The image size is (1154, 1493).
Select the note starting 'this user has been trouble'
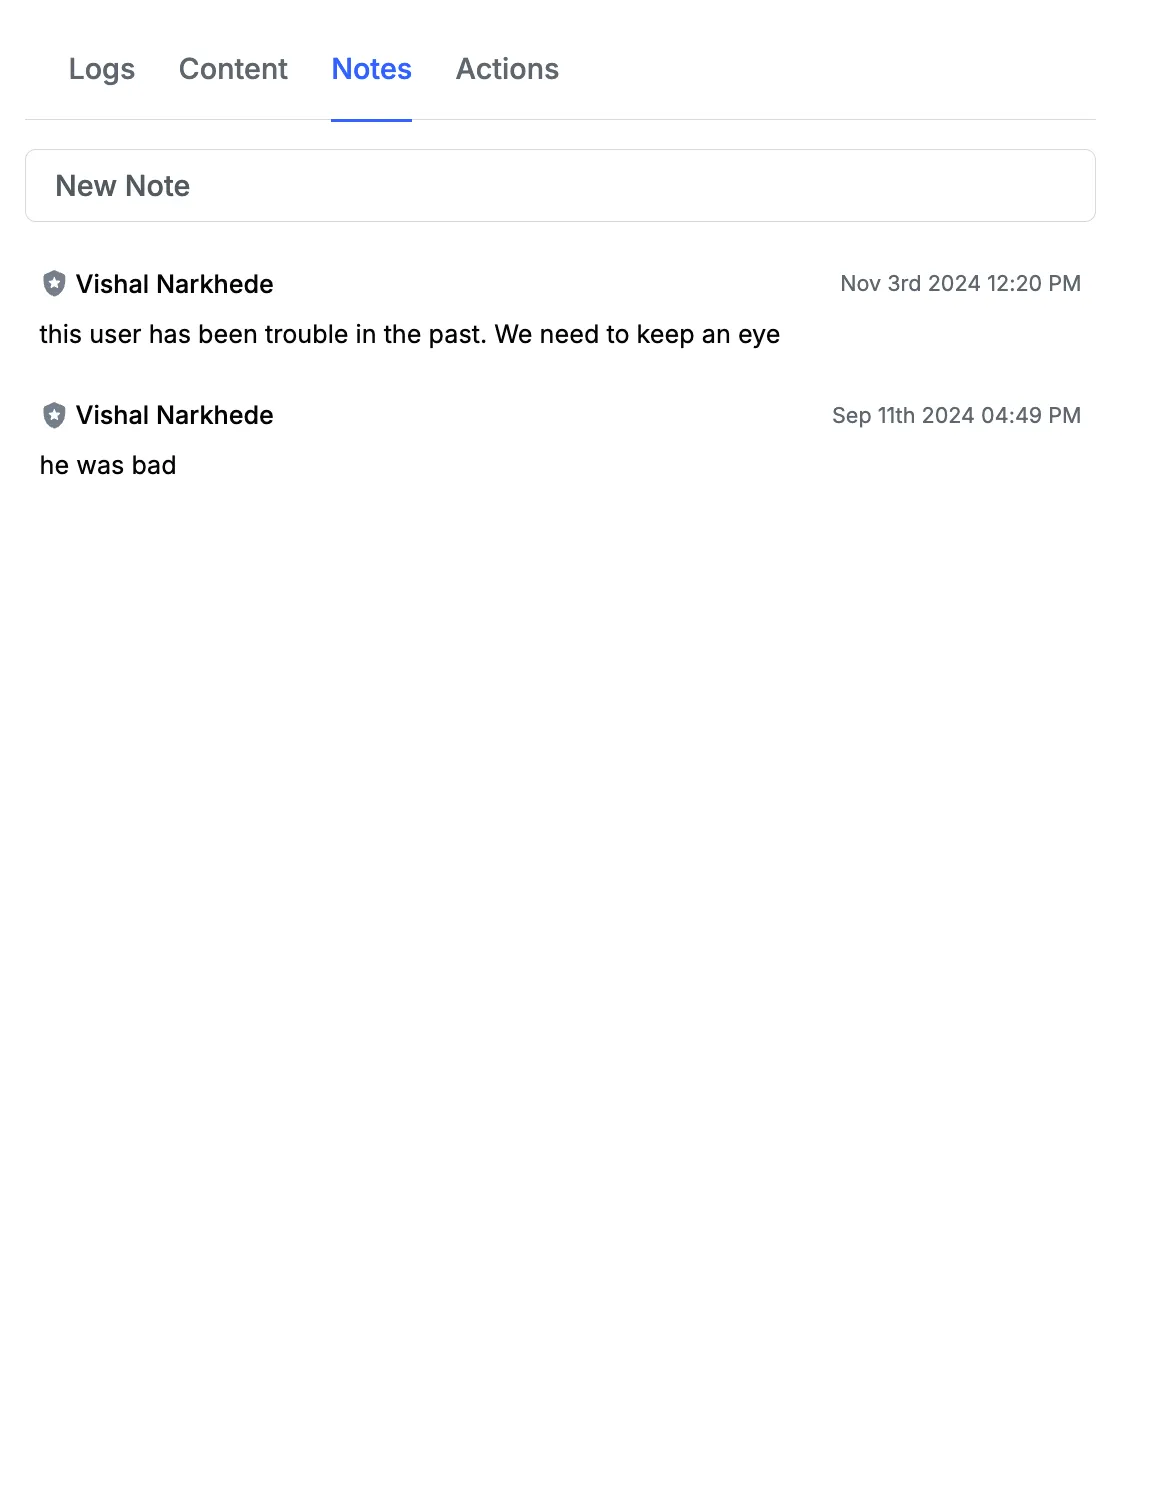410,334
